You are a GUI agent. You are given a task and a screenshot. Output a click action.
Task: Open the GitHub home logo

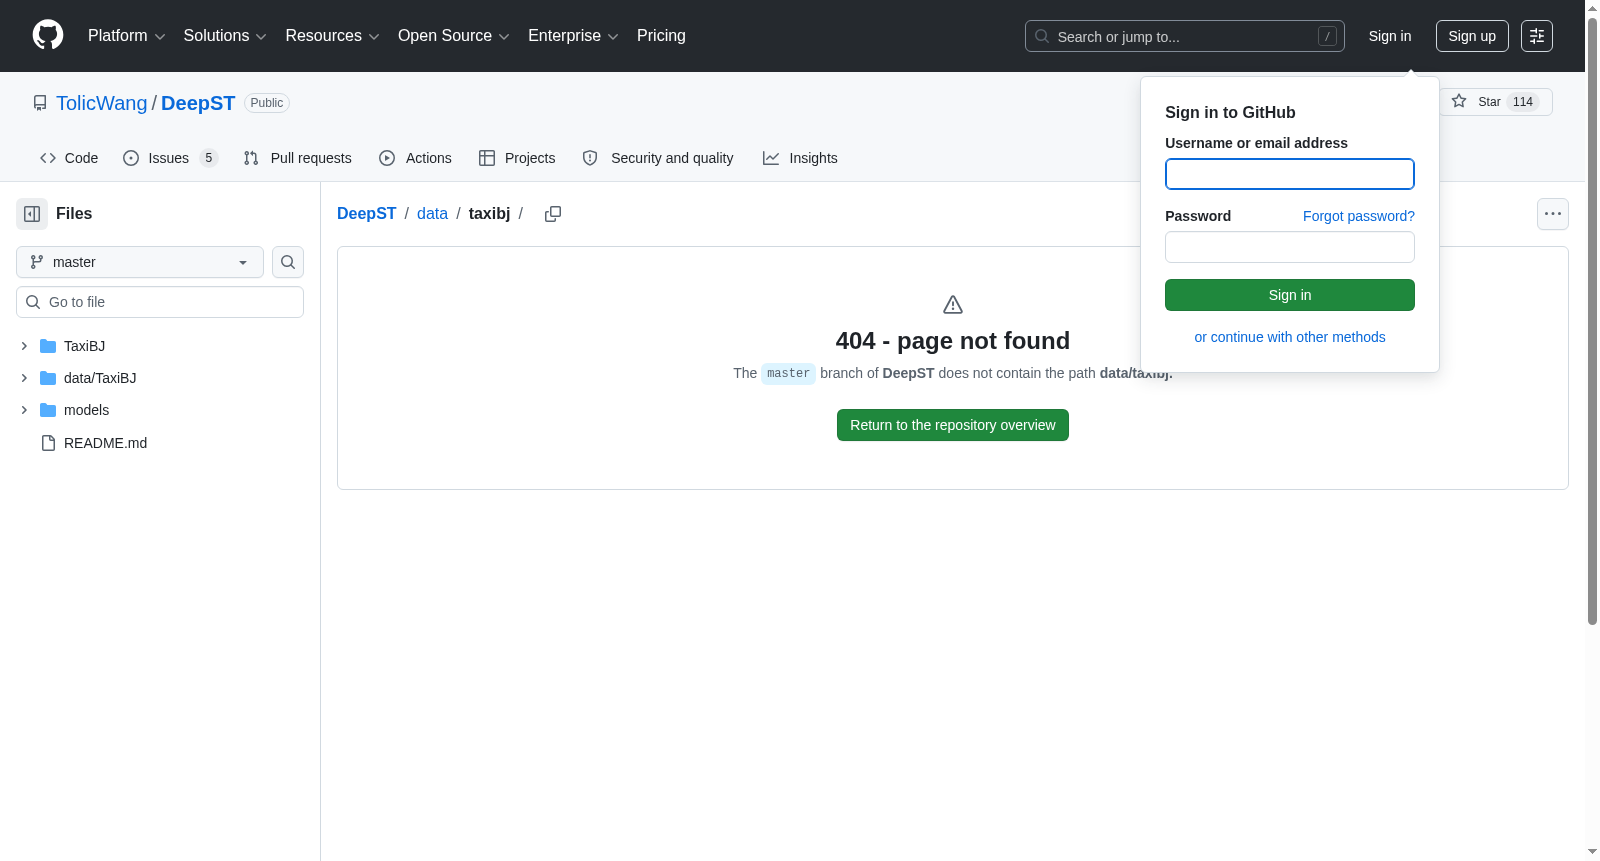click(x=48, y=35)
